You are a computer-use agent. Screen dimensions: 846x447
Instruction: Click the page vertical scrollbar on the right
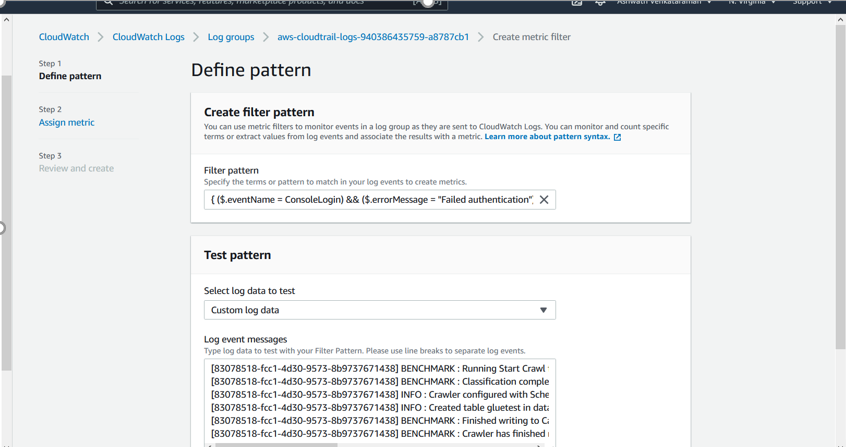coord(840,200)
